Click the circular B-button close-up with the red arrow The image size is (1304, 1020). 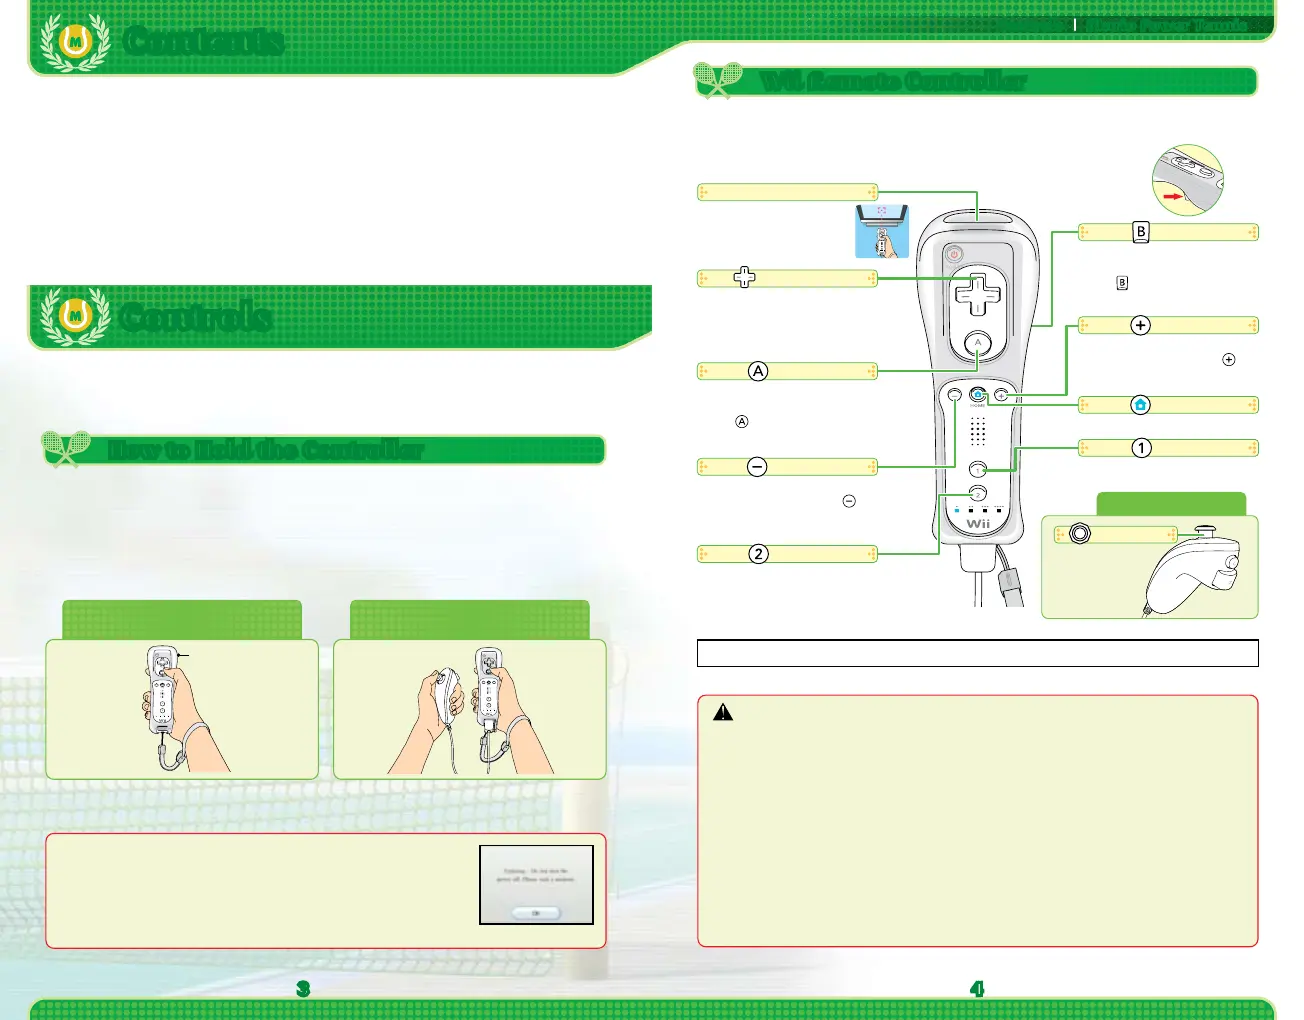pos(1187,180)
